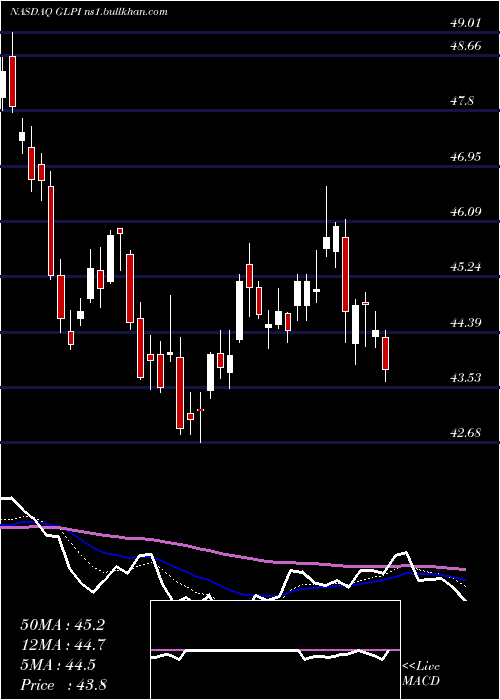Image resolution: width=500 pixels, height=700 pixels.
Task: Click the 46.95 price level label
Action: click(466, 157)
